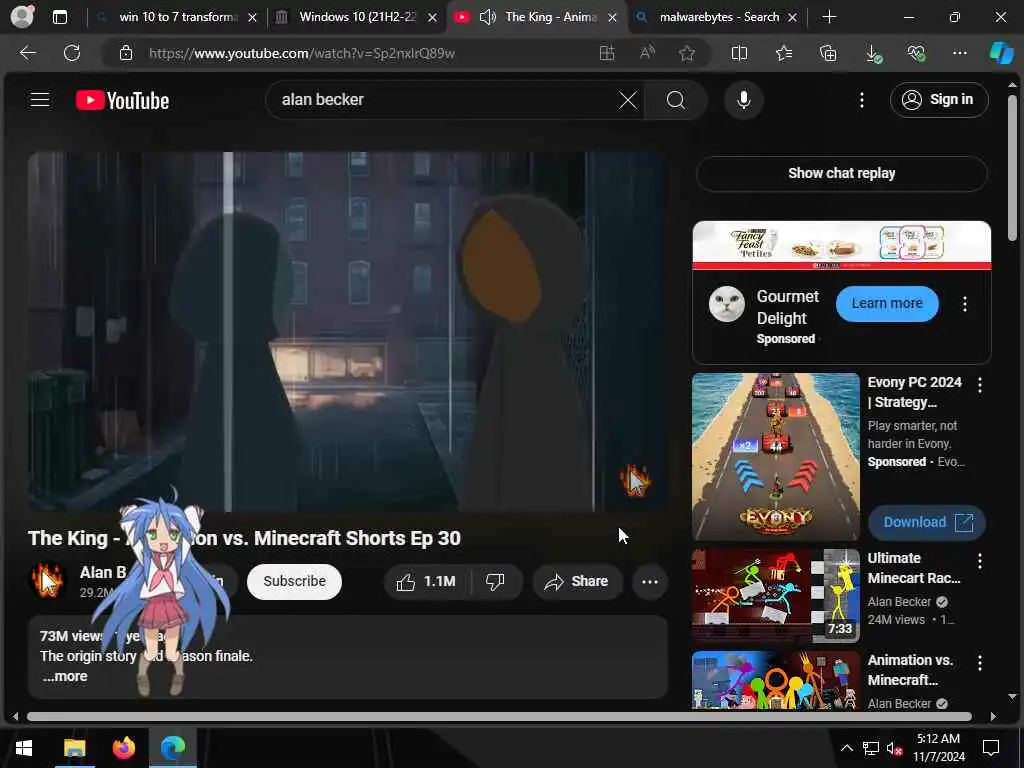Image resolution: width=1024 pixels, height=768 pixels.
Task: Sign in to YouTube
Action: [938, 99]
